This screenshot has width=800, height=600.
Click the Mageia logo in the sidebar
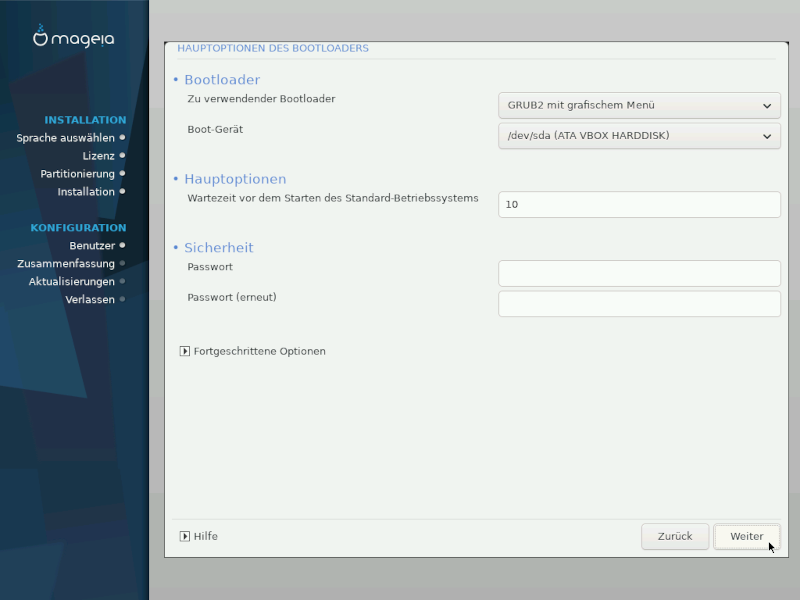(73, 38)
